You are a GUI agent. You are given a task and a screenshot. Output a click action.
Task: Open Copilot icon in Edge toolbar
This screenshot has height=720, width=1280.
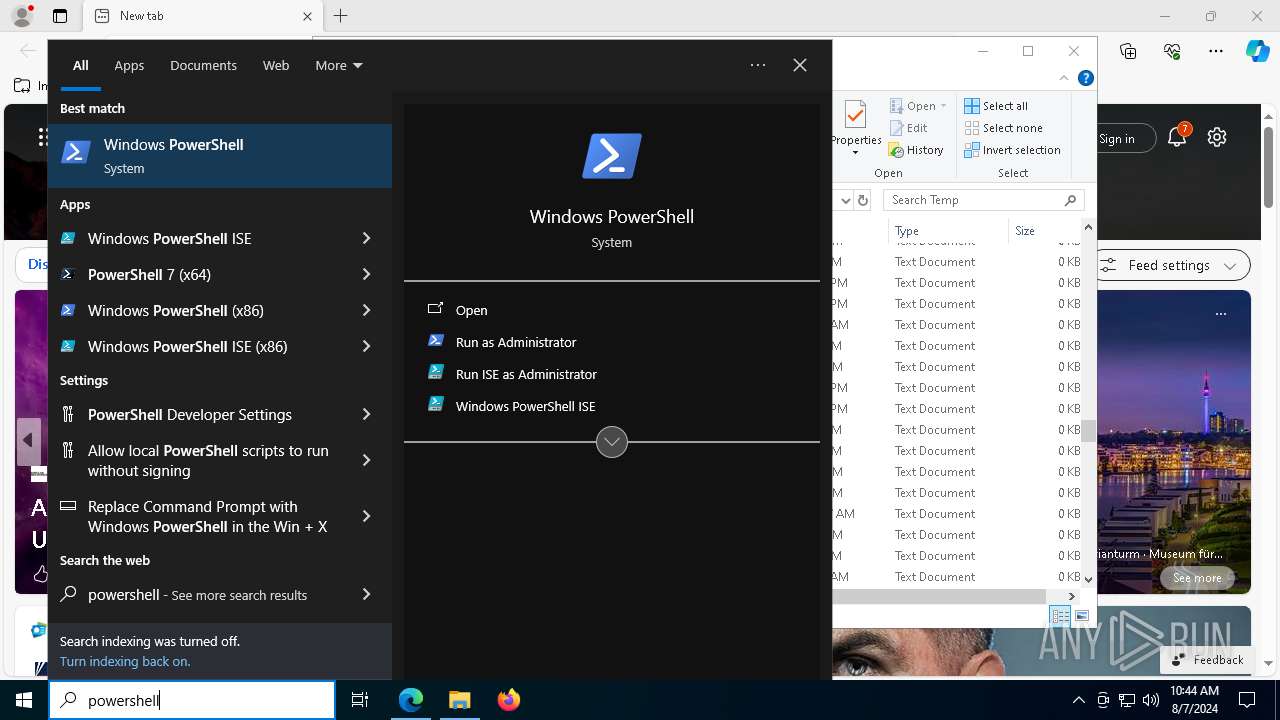point(1257,51)
